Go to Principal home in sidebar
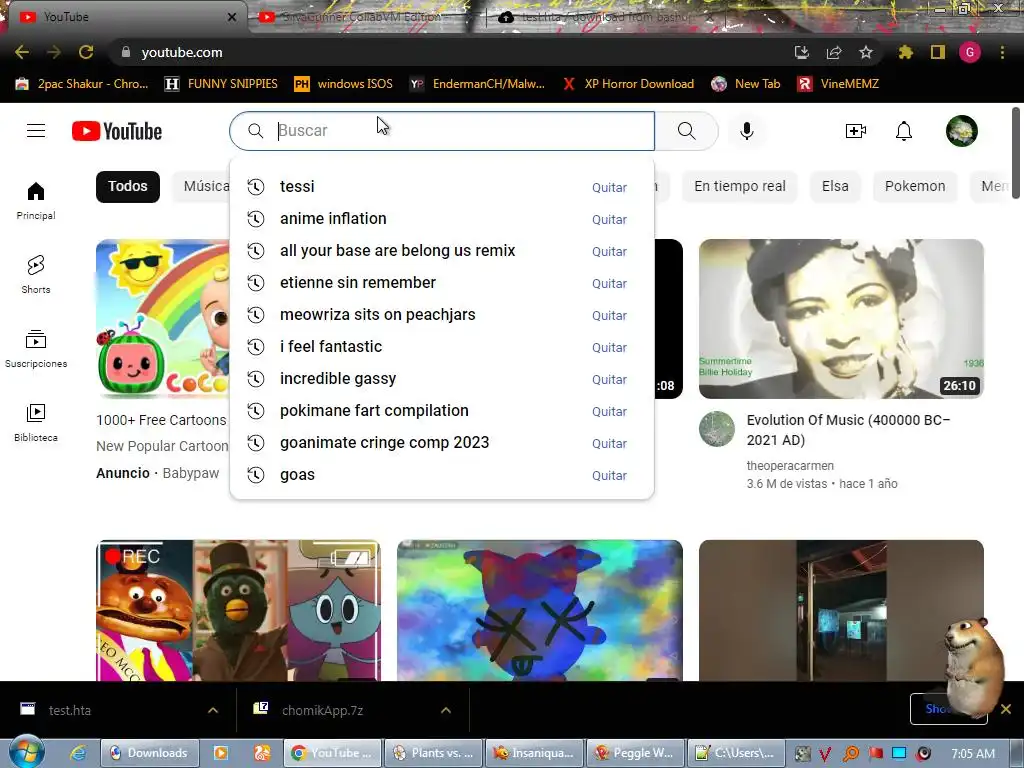 tap(36, 200)
